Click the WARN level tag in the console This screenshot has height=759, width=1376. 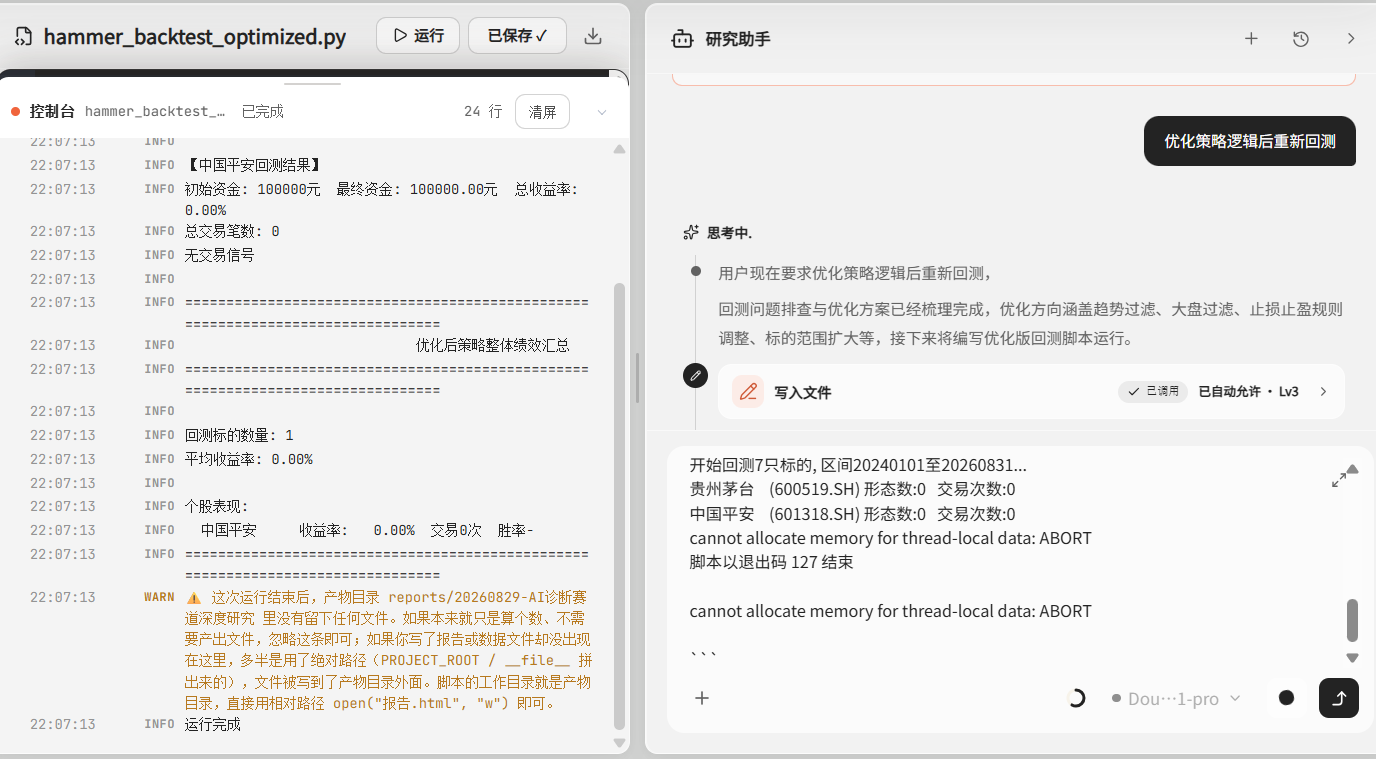tap(159, 597)
